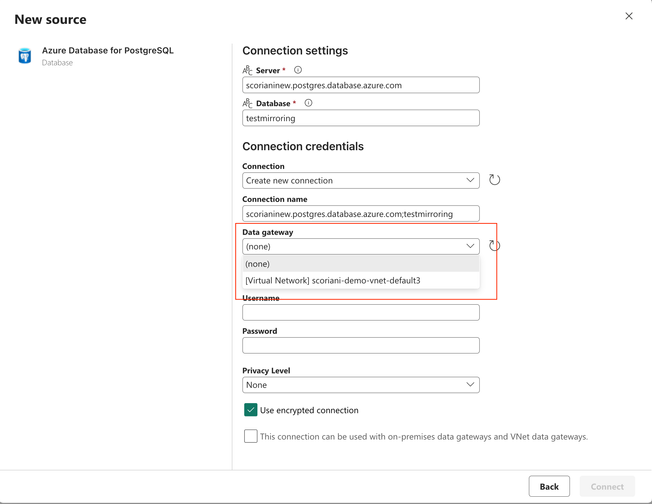Open the Connection dropdown

click(361, 180)
